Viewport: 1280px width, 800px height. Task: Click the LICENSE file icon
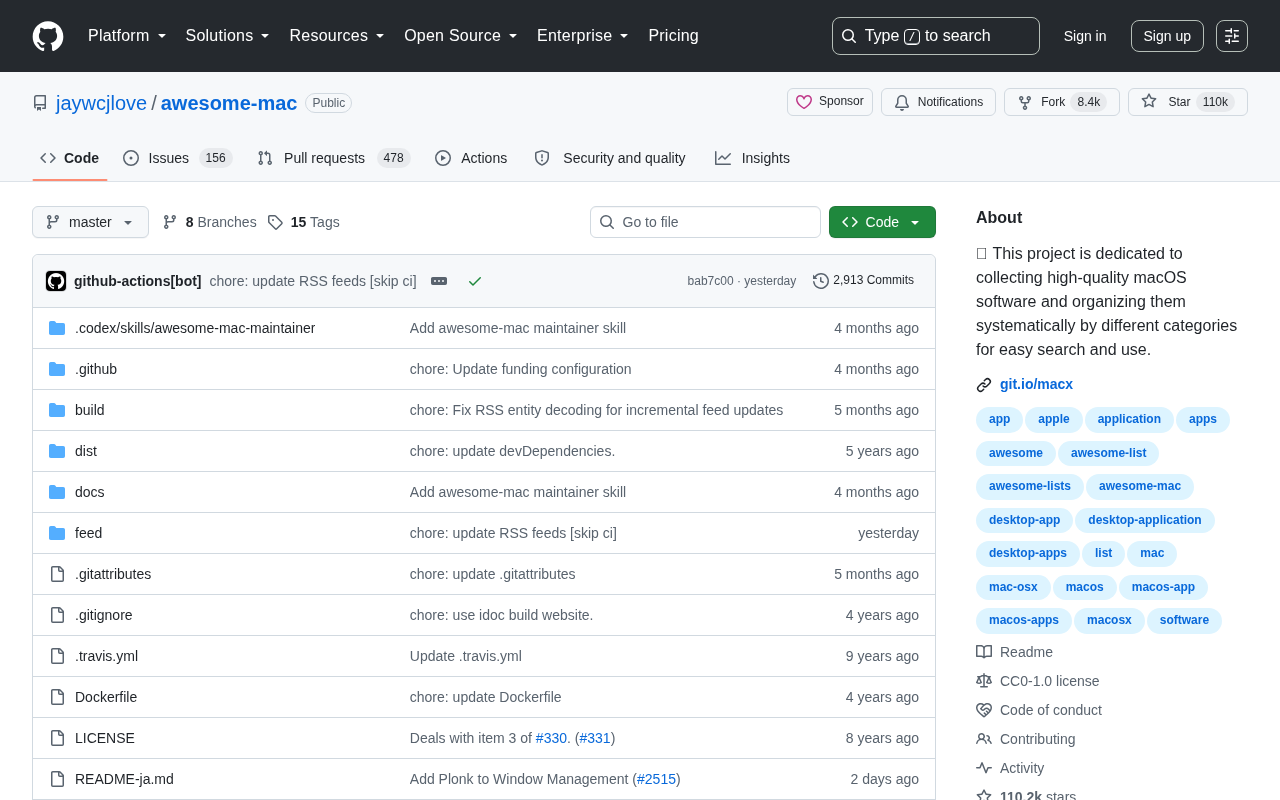pos(57,738)
